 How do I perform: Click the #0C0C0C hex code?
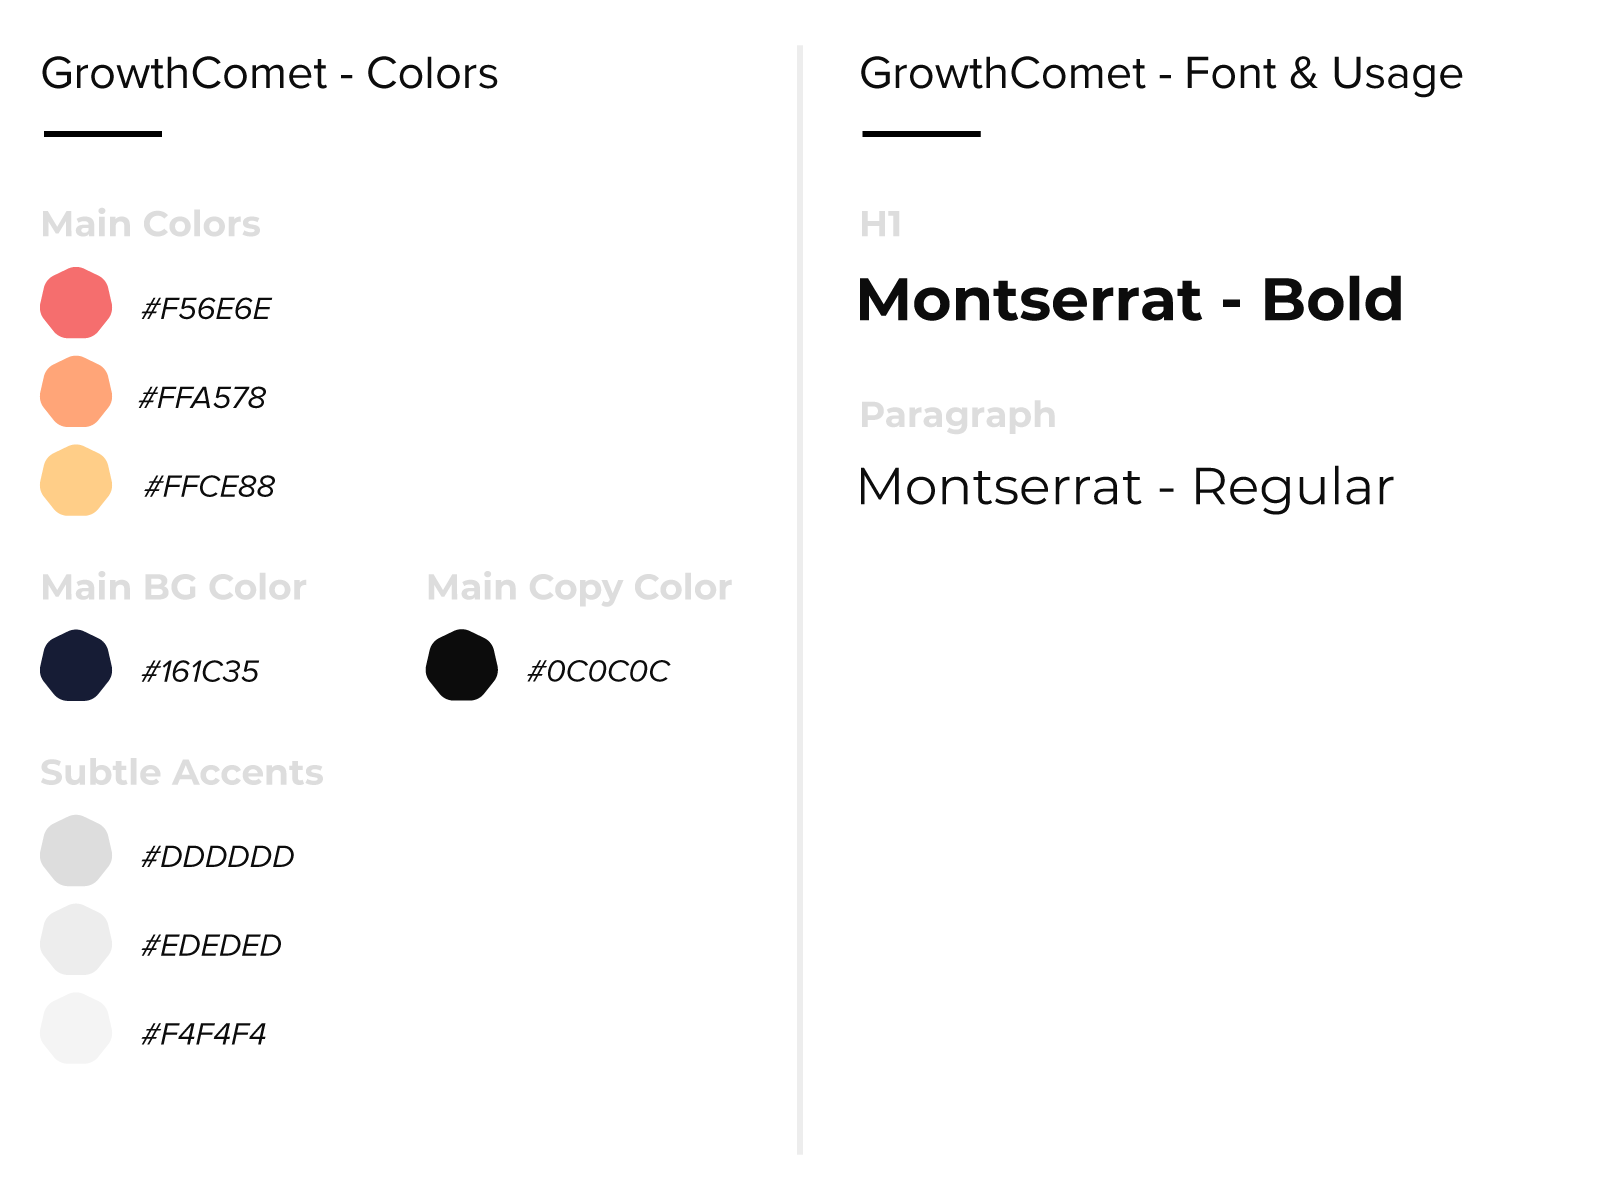point(598,672)
